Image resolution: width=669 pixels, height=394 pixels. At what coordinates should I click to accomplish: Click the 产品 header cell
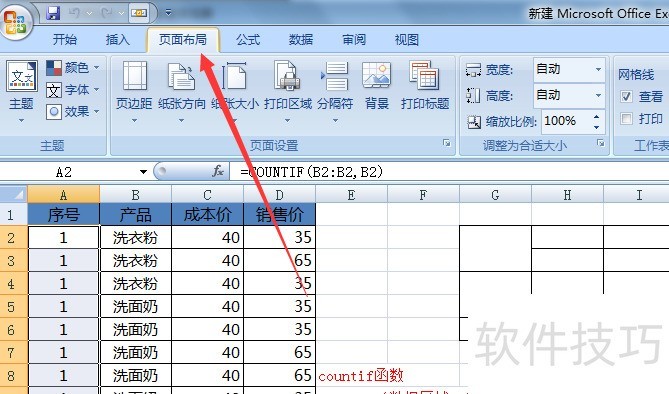(136, 214)
